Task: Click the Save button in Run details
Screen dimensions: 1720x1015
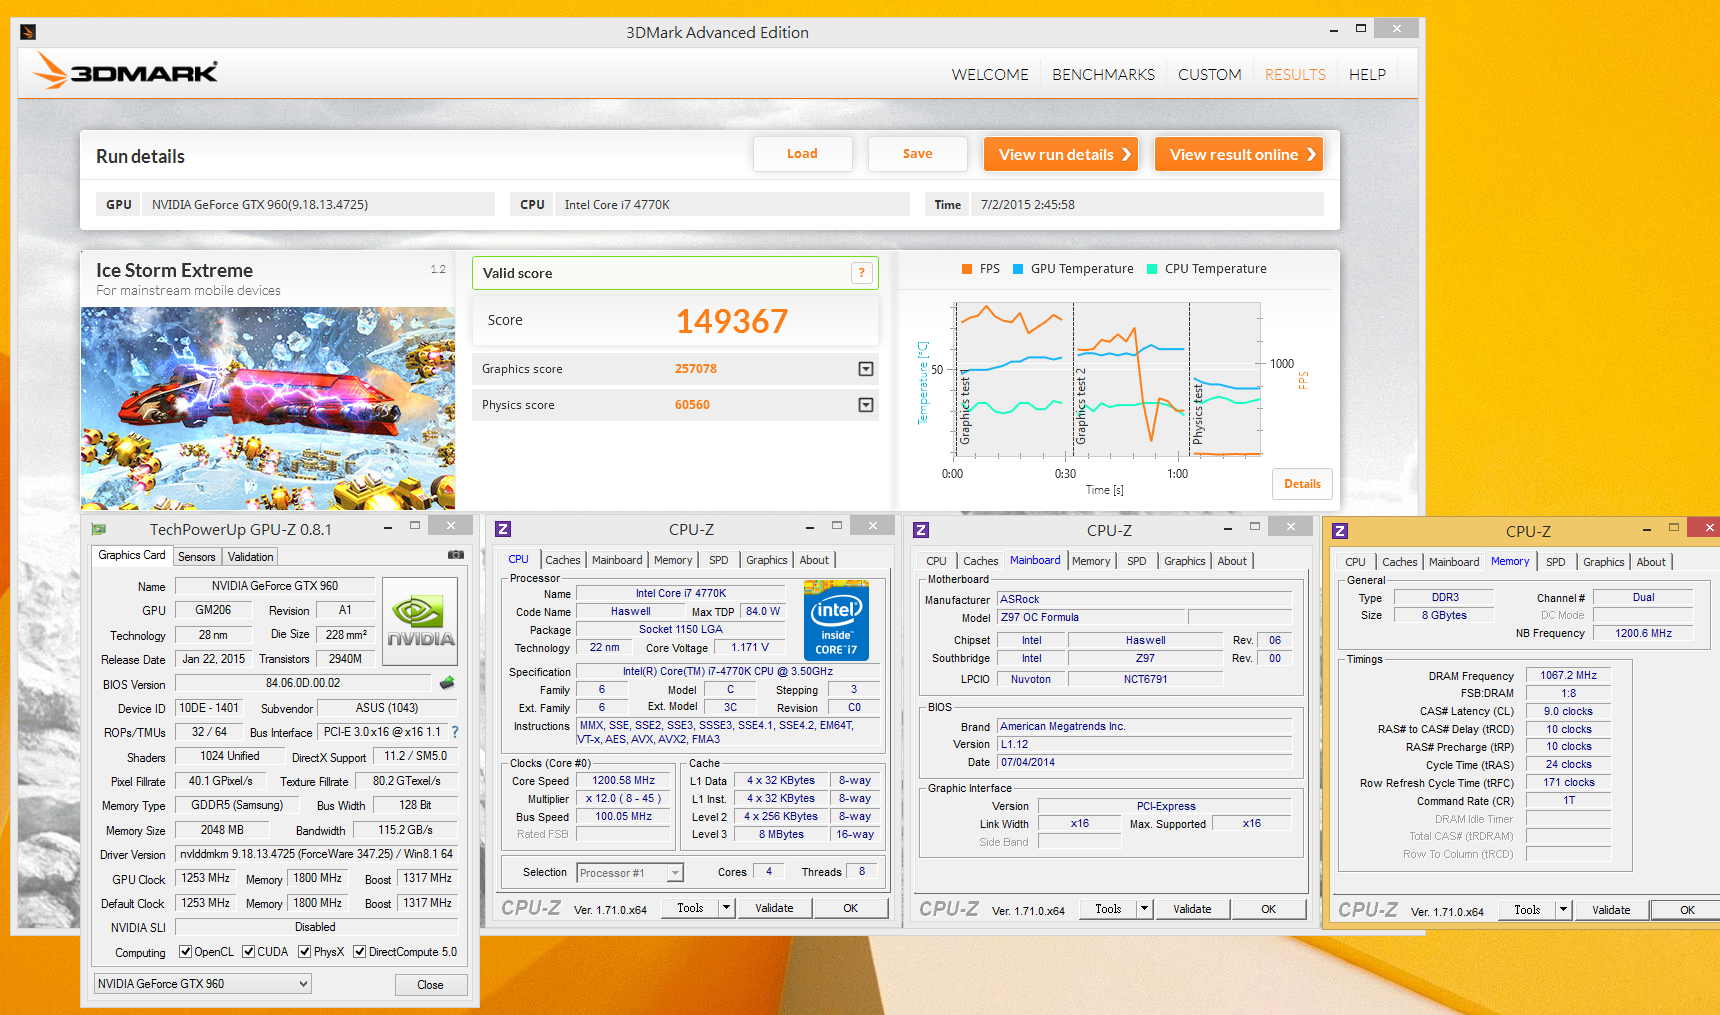Action: click(x=917, y=154)
